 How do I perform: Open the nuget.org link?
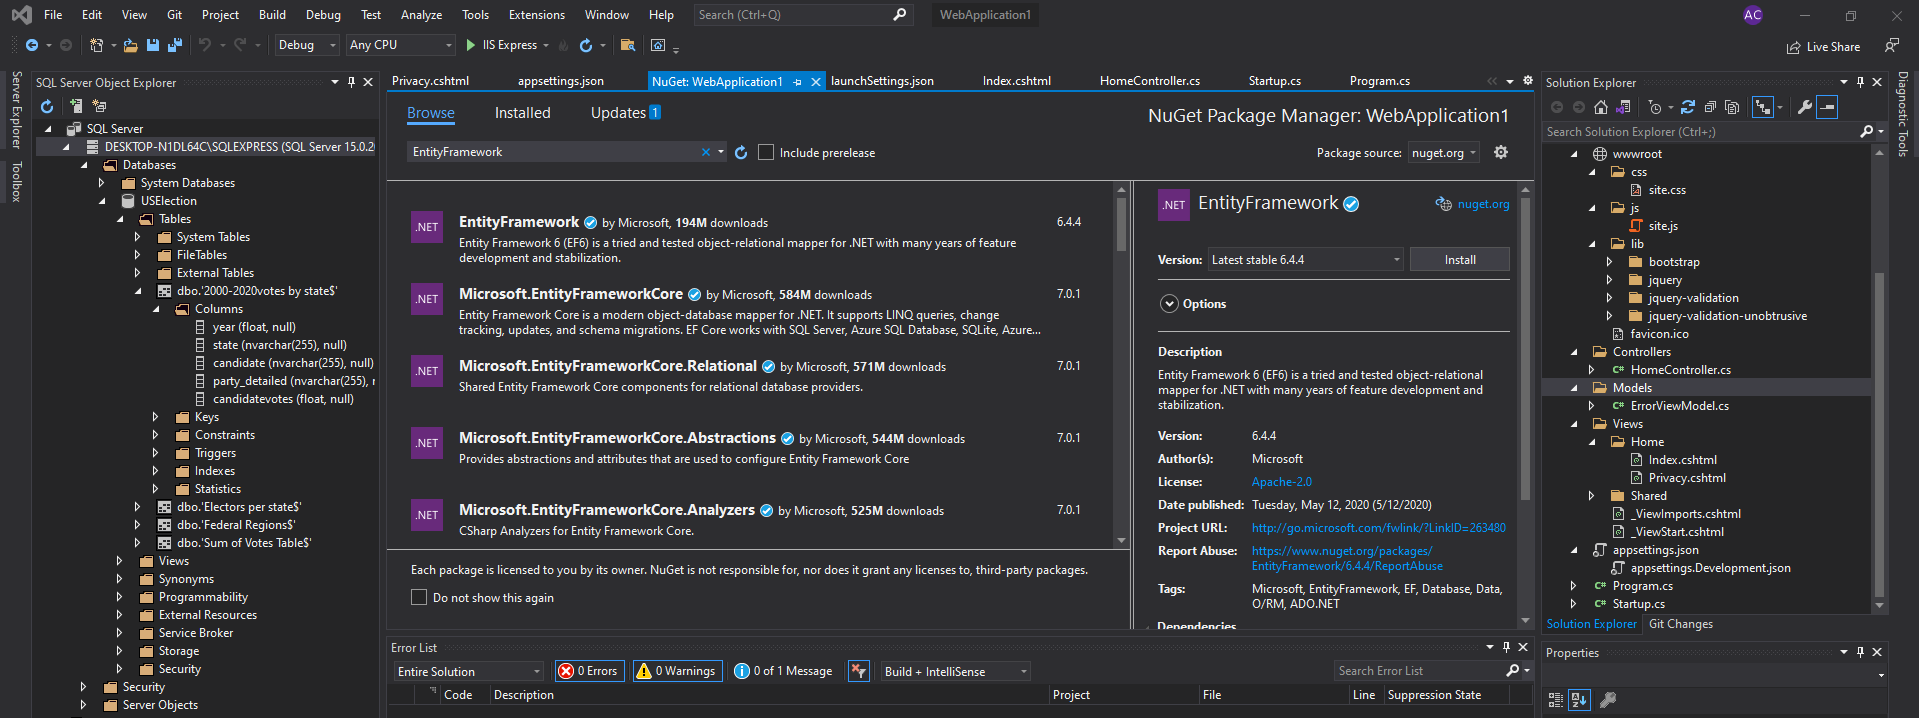[x=1483, y=204]
